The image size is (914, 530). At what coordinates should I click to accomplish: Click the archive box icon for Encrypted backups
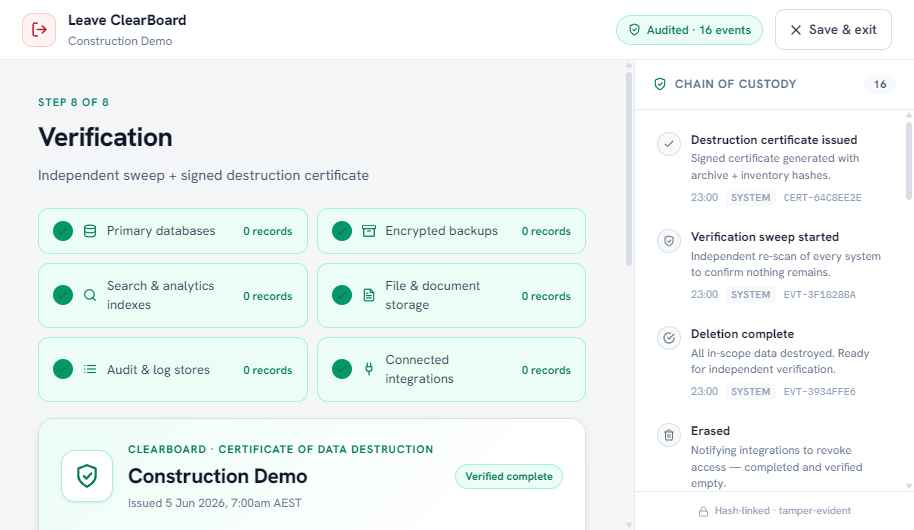coord(369,231)
